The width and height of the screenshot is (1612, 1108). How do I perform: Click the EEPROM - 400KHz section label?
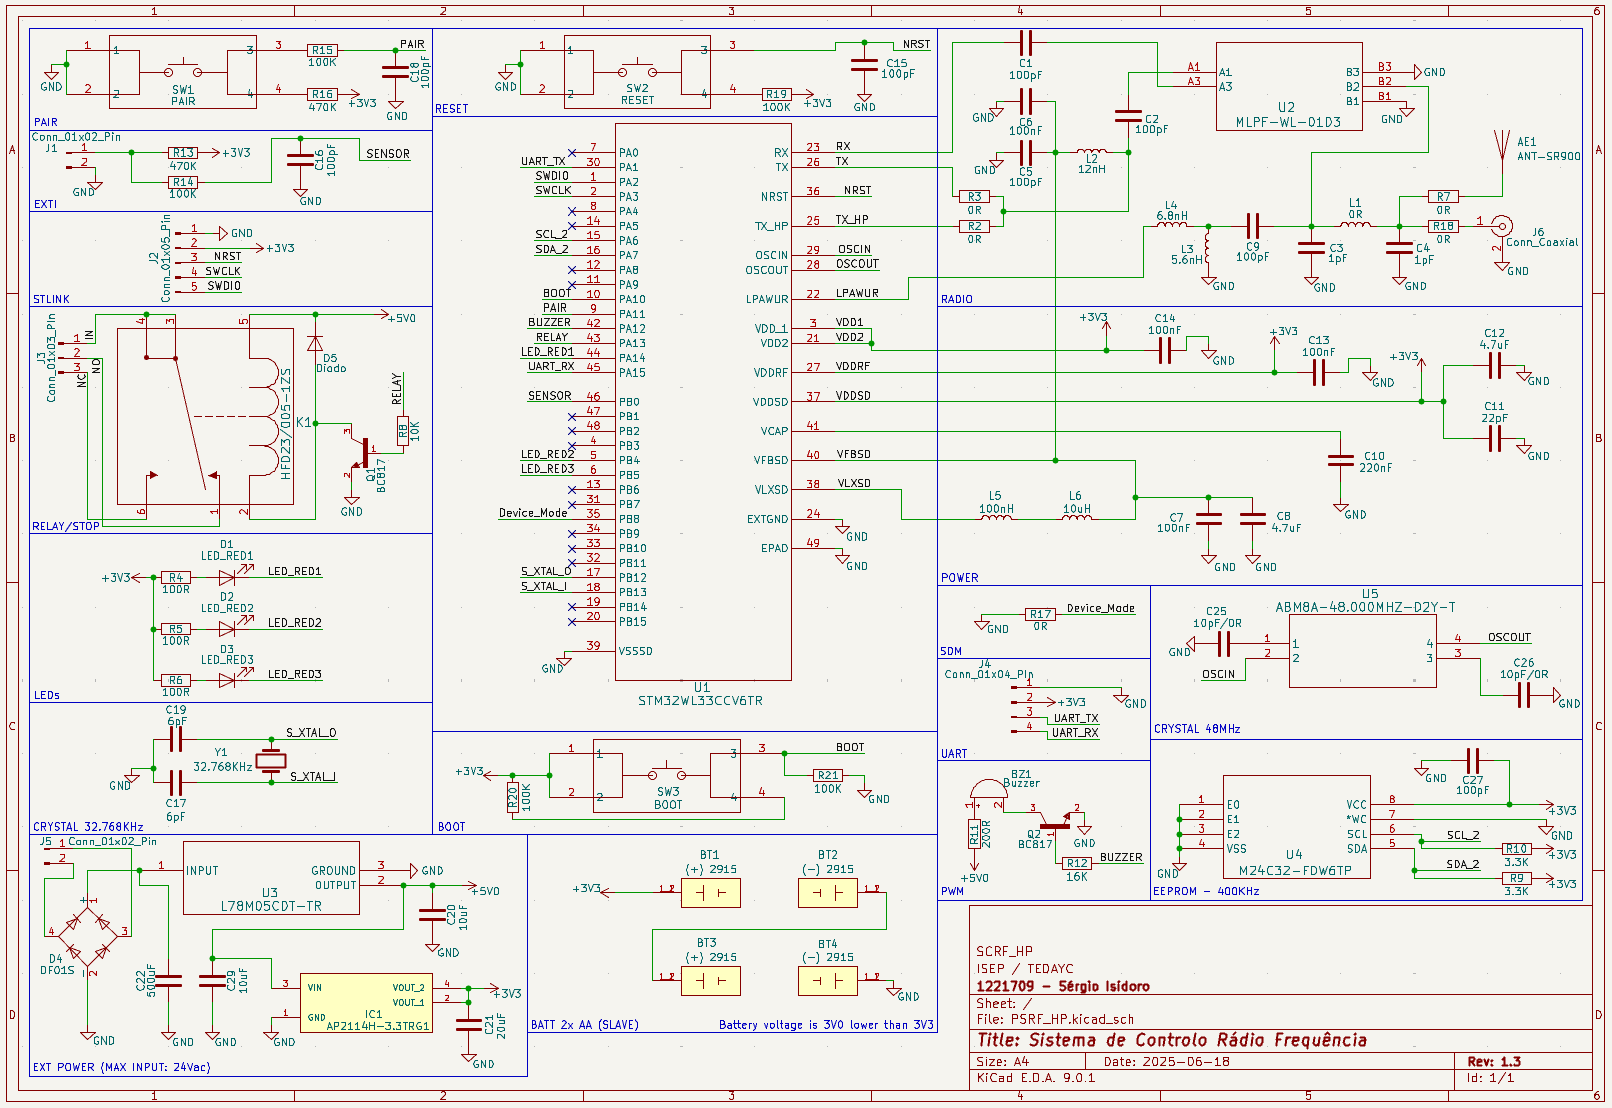click(1207, 891)
